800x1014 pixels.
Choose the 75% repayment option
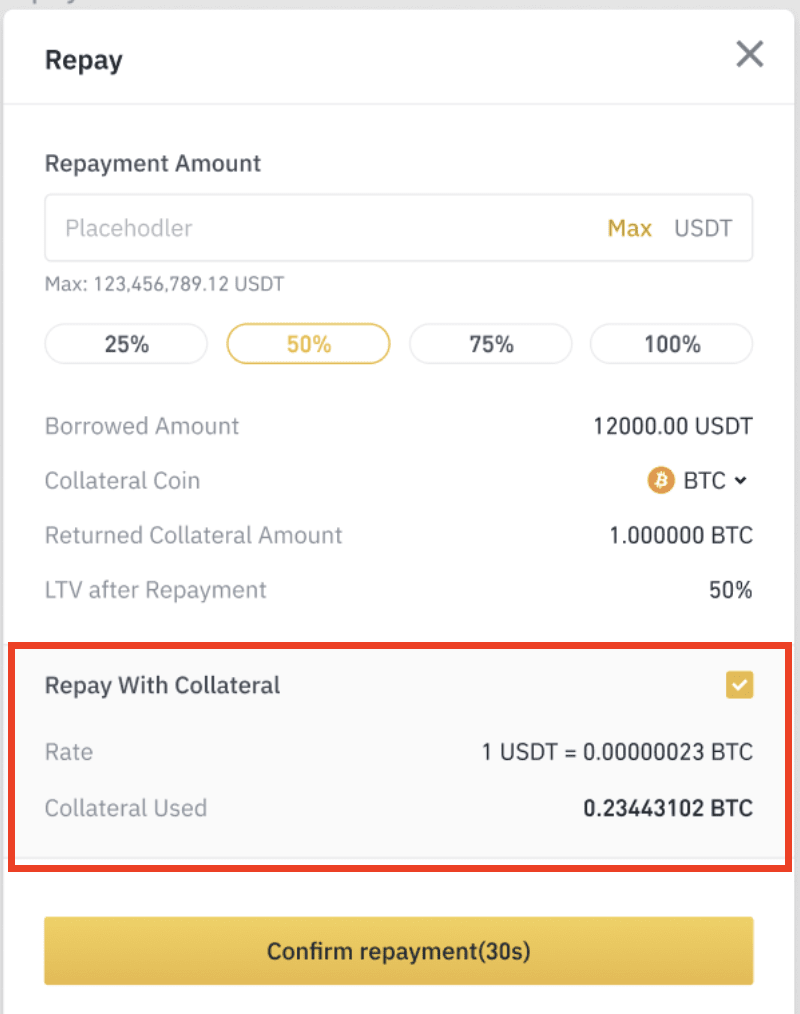(x=491, y=344)
